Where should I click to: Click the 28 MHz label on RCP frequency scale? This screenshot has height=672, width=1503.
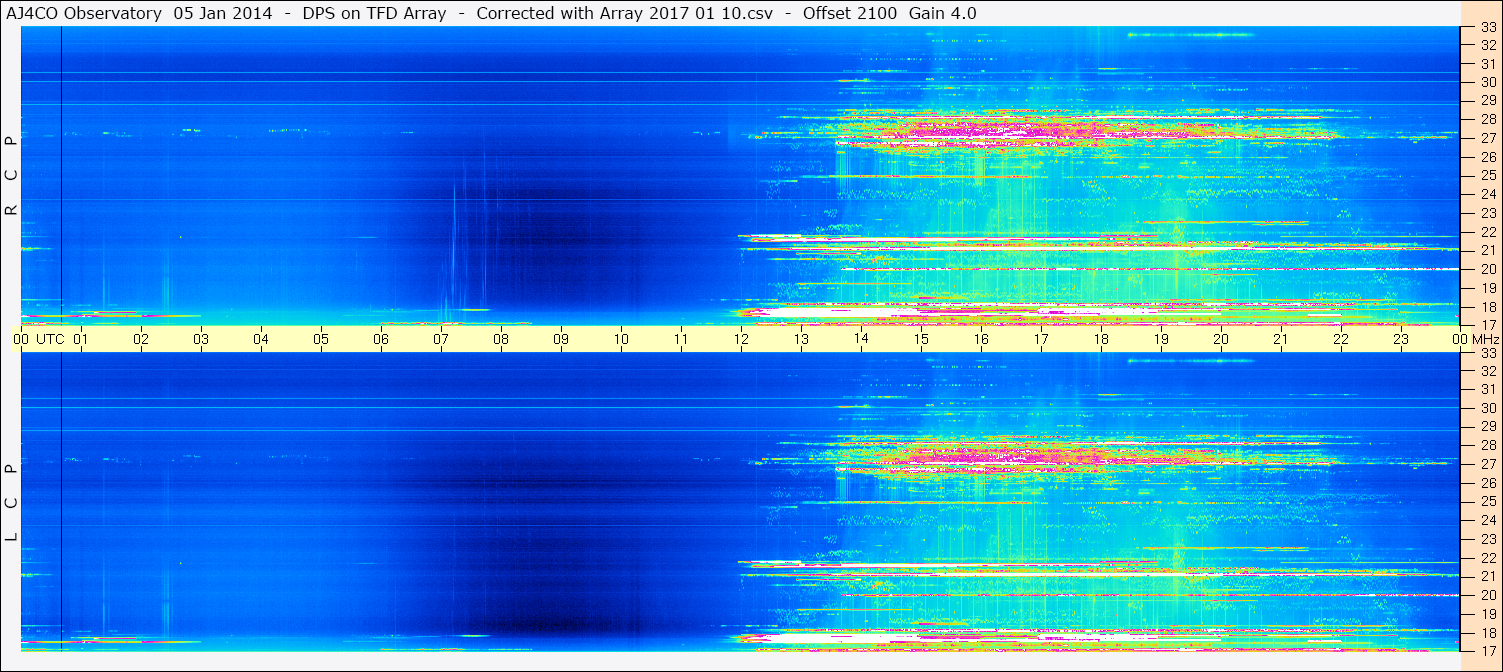point(1487,120)
